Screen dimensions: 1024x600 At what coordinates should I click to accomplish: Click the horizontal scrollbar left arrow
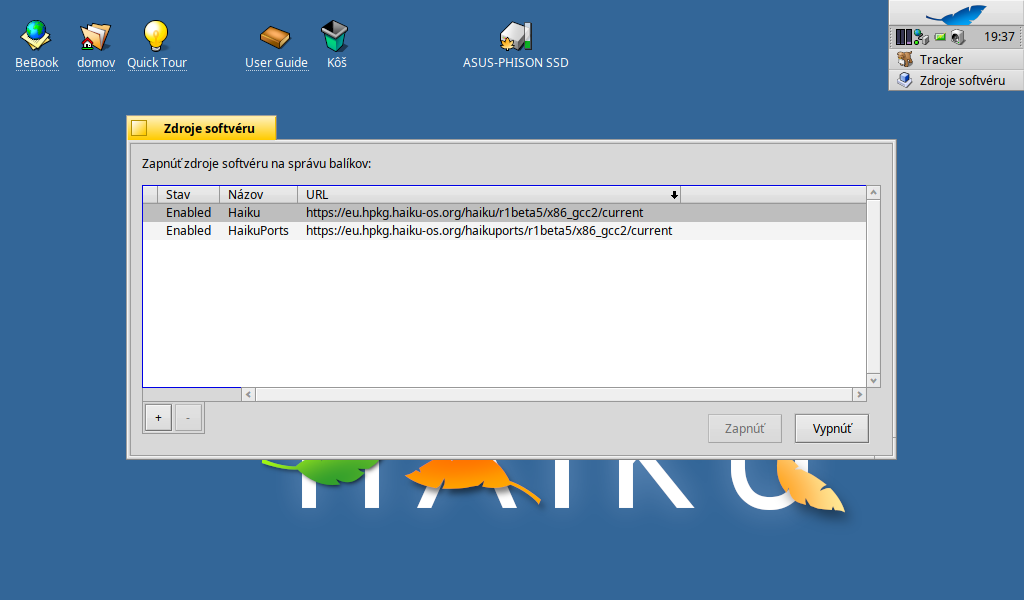248,394
